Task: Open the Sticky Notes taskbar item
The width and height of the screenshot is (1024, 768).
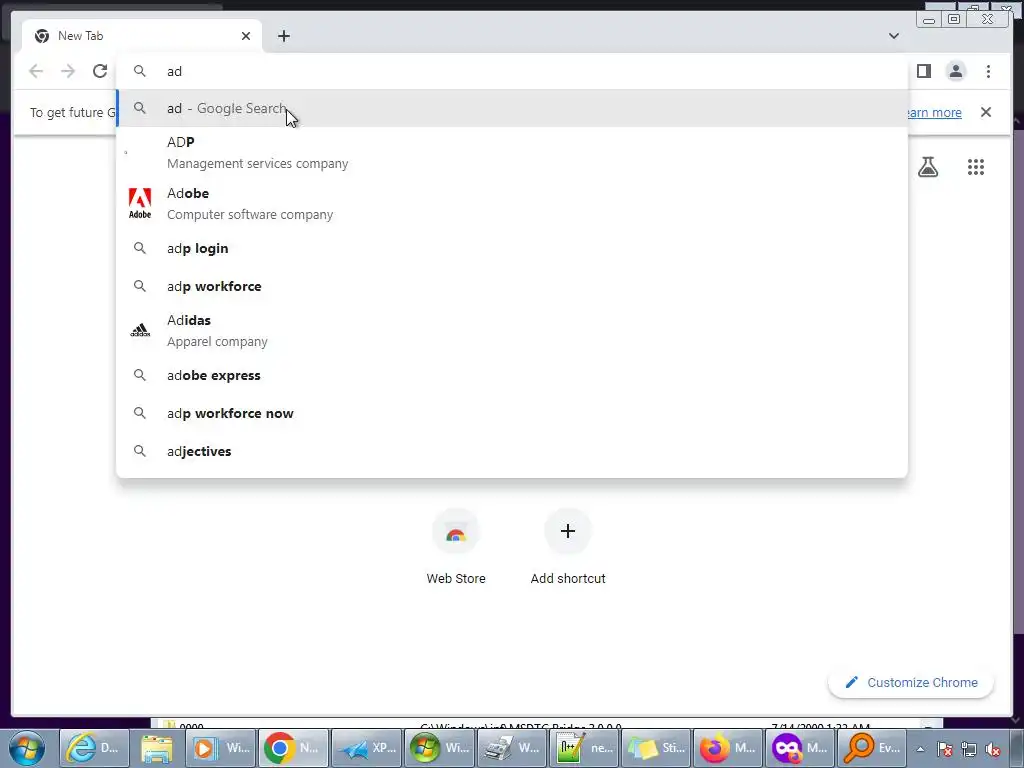Action: tap(655, 748)
